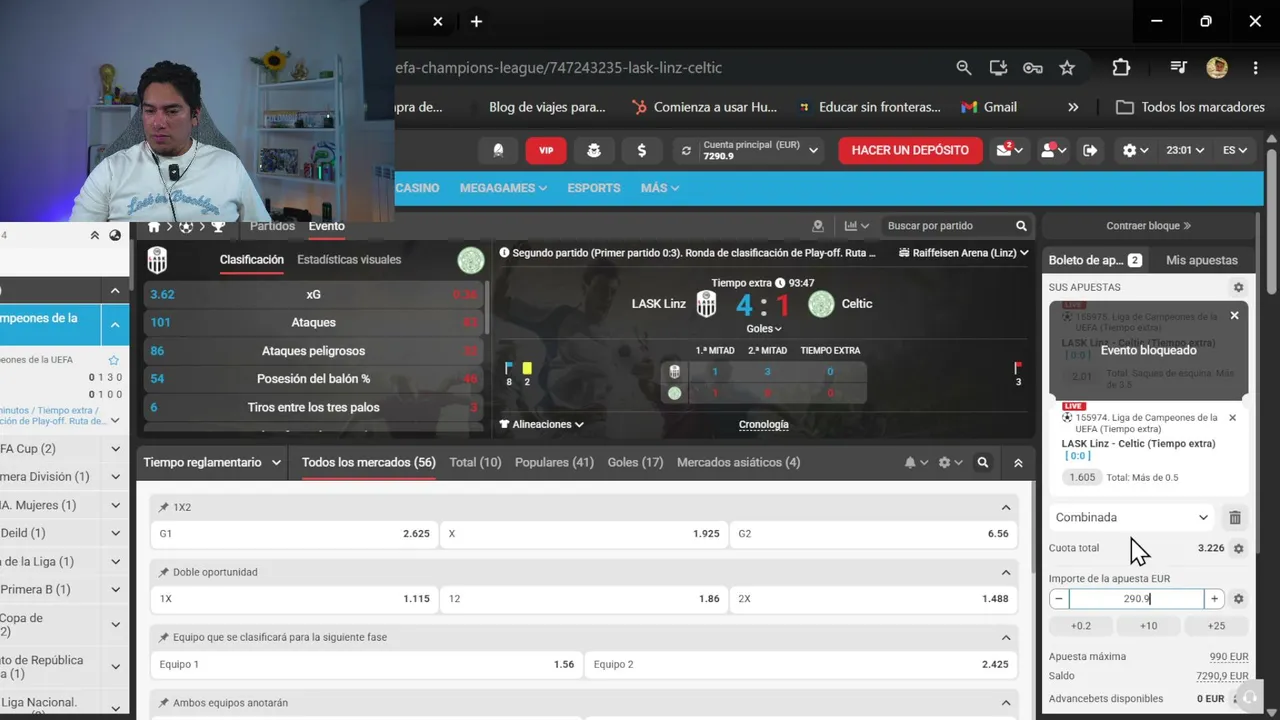
Task: Open the Chrome three-dot menu
Action: coord(1255,68)
